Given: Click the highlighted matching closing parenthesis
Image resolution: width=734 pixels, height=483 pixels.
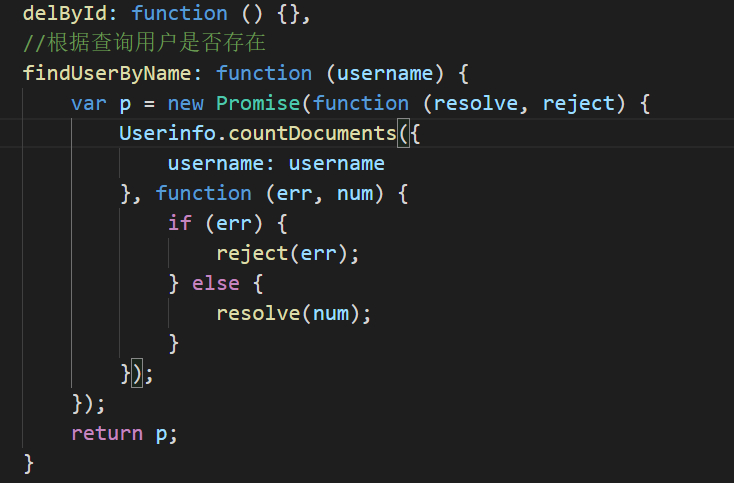Looking at the screenshot, I should click(137, 373).
